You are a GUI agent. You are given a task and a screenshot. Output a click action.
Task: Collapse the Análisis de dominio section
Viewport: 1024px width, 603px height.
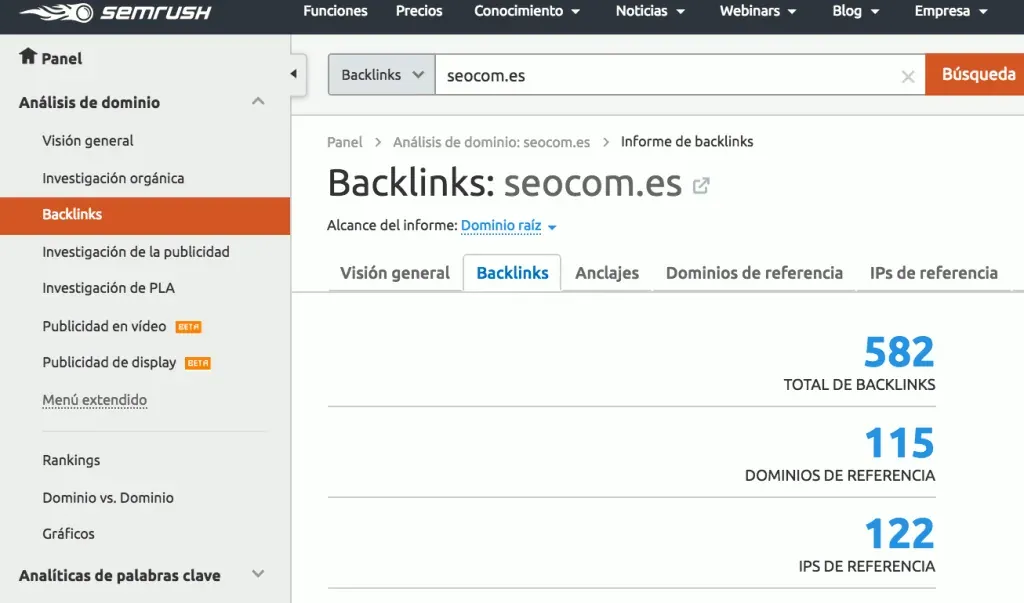point(258,101)
